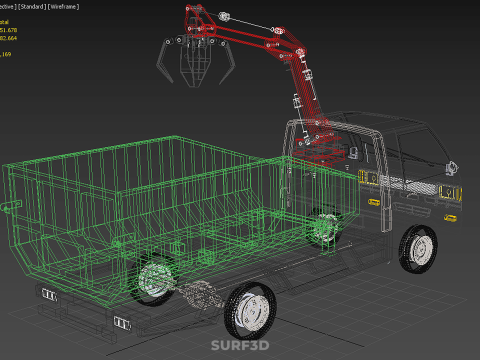Image resolution: width=480 pixels, height=360 pixels.
Task: Select the rear wheel under green bed
Action: point(154,279)
